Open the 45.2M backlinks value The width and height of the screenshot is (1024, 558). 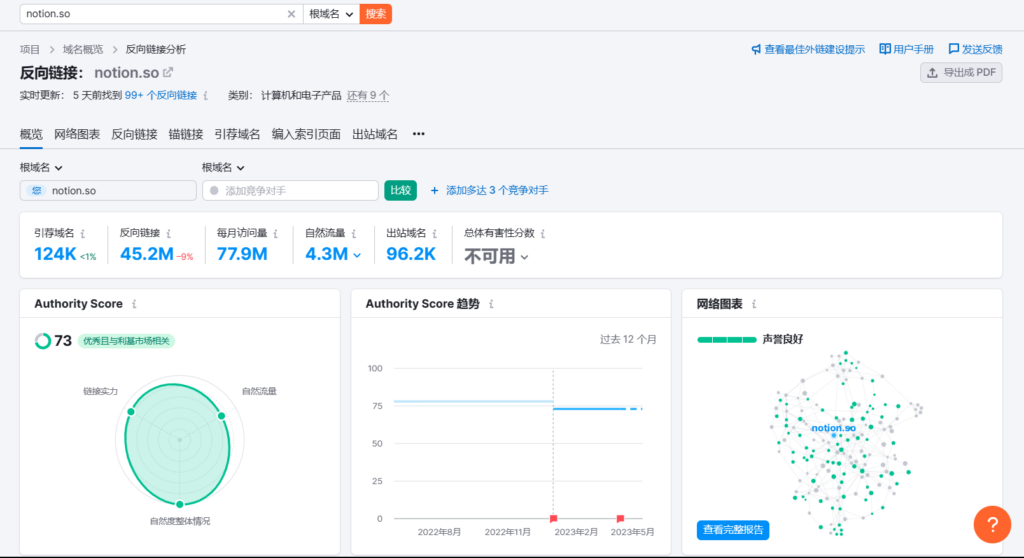(147, 254)
